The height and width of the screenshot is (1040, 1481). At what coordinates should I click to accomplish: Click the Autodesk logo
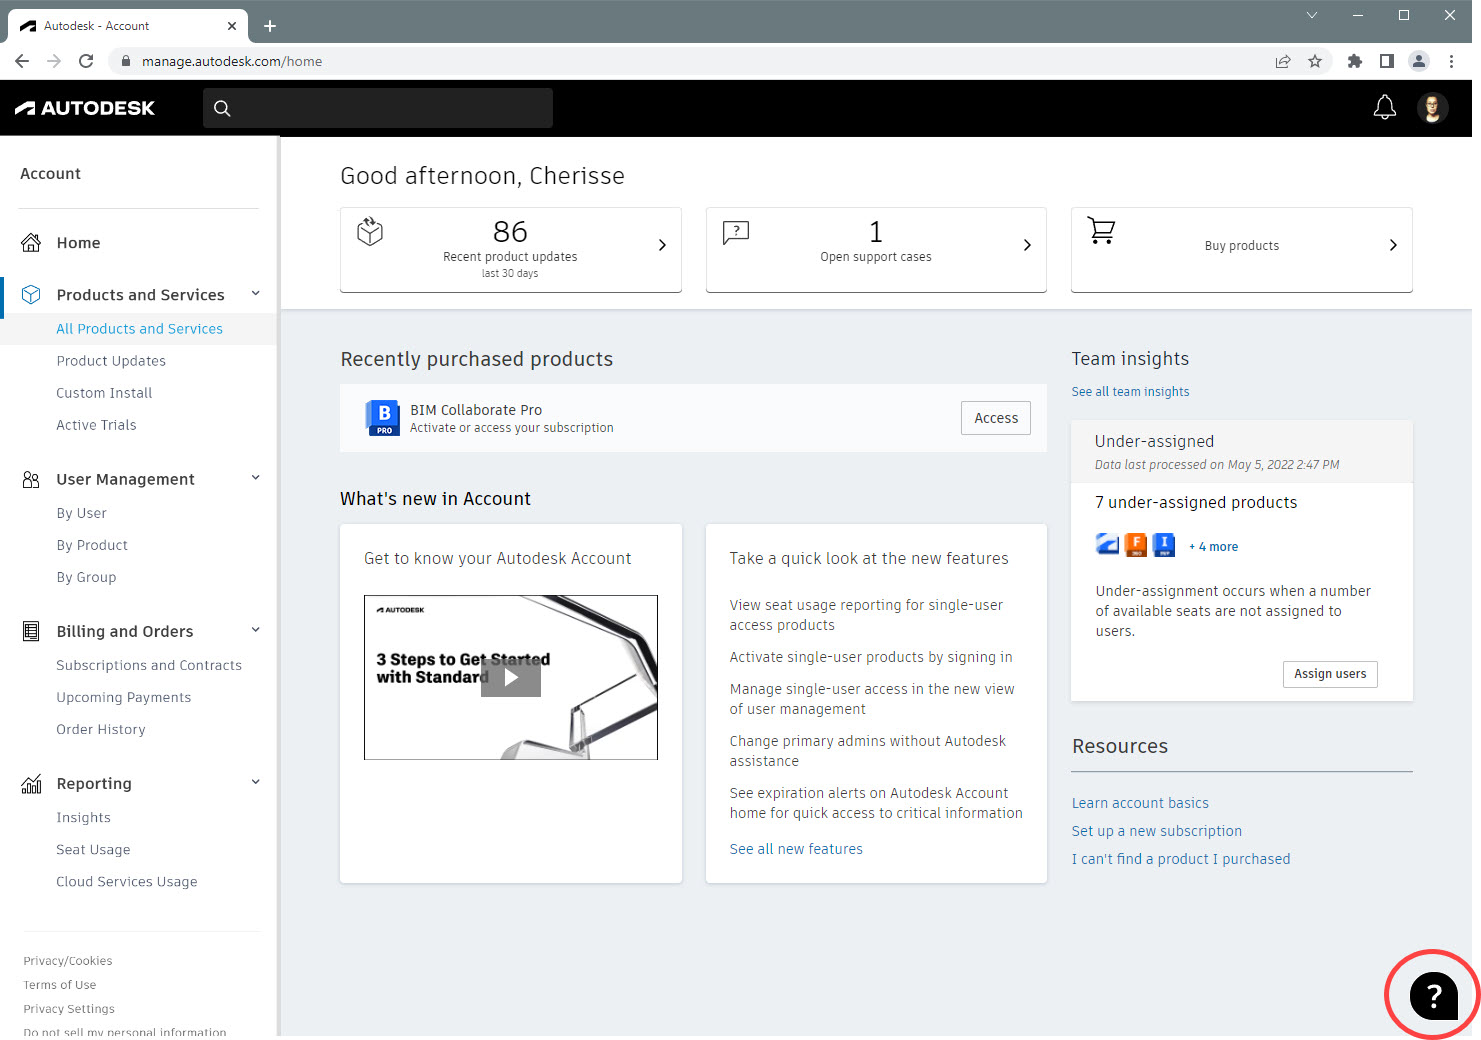85,108
